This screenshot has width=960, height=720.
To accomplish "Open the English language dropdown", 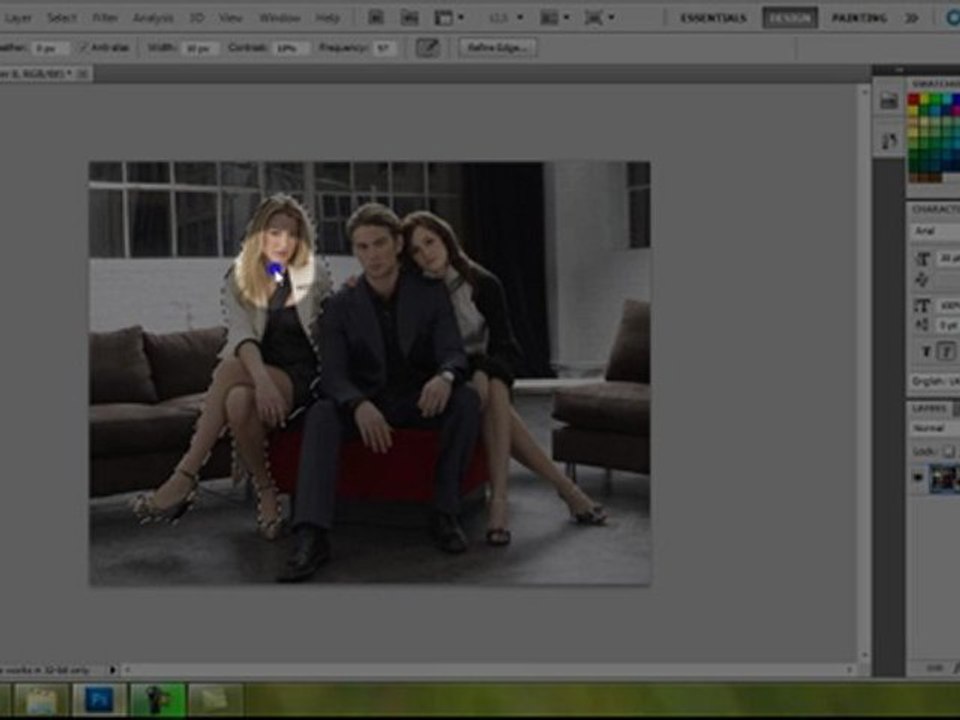I will (936, 381).
